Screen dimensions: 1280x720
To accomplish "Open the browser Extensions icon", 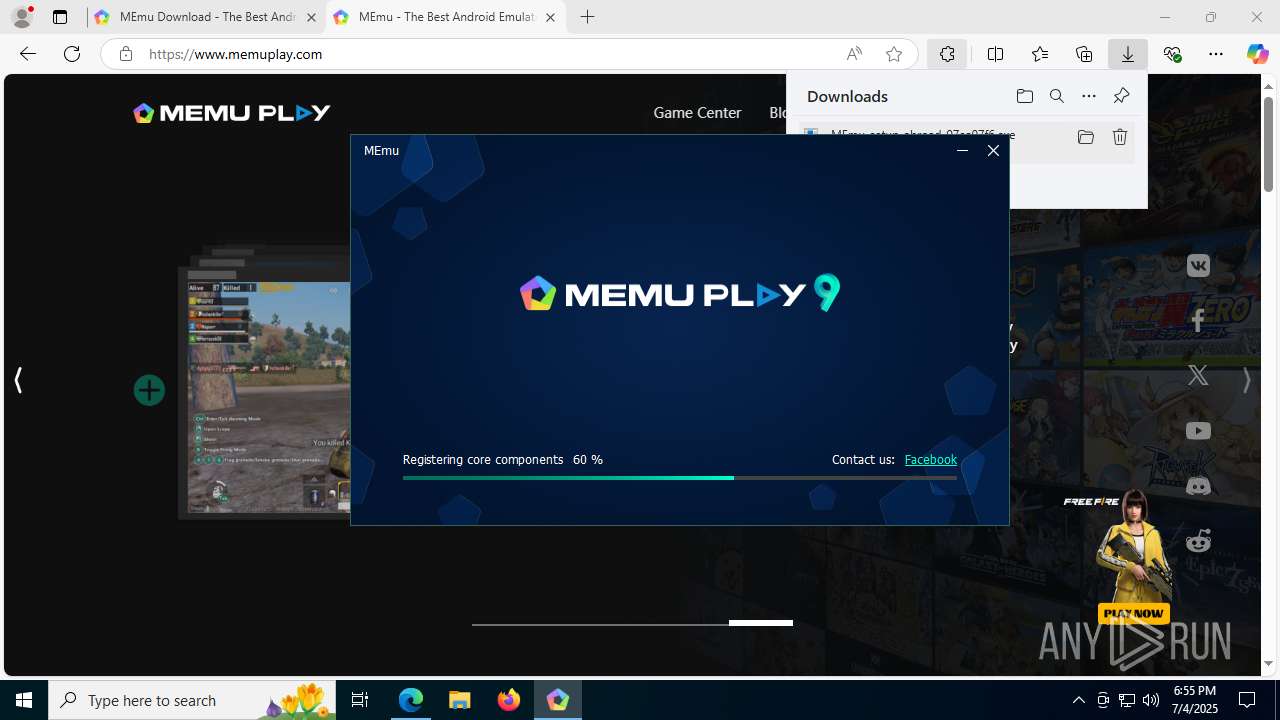I will [947, 54].
